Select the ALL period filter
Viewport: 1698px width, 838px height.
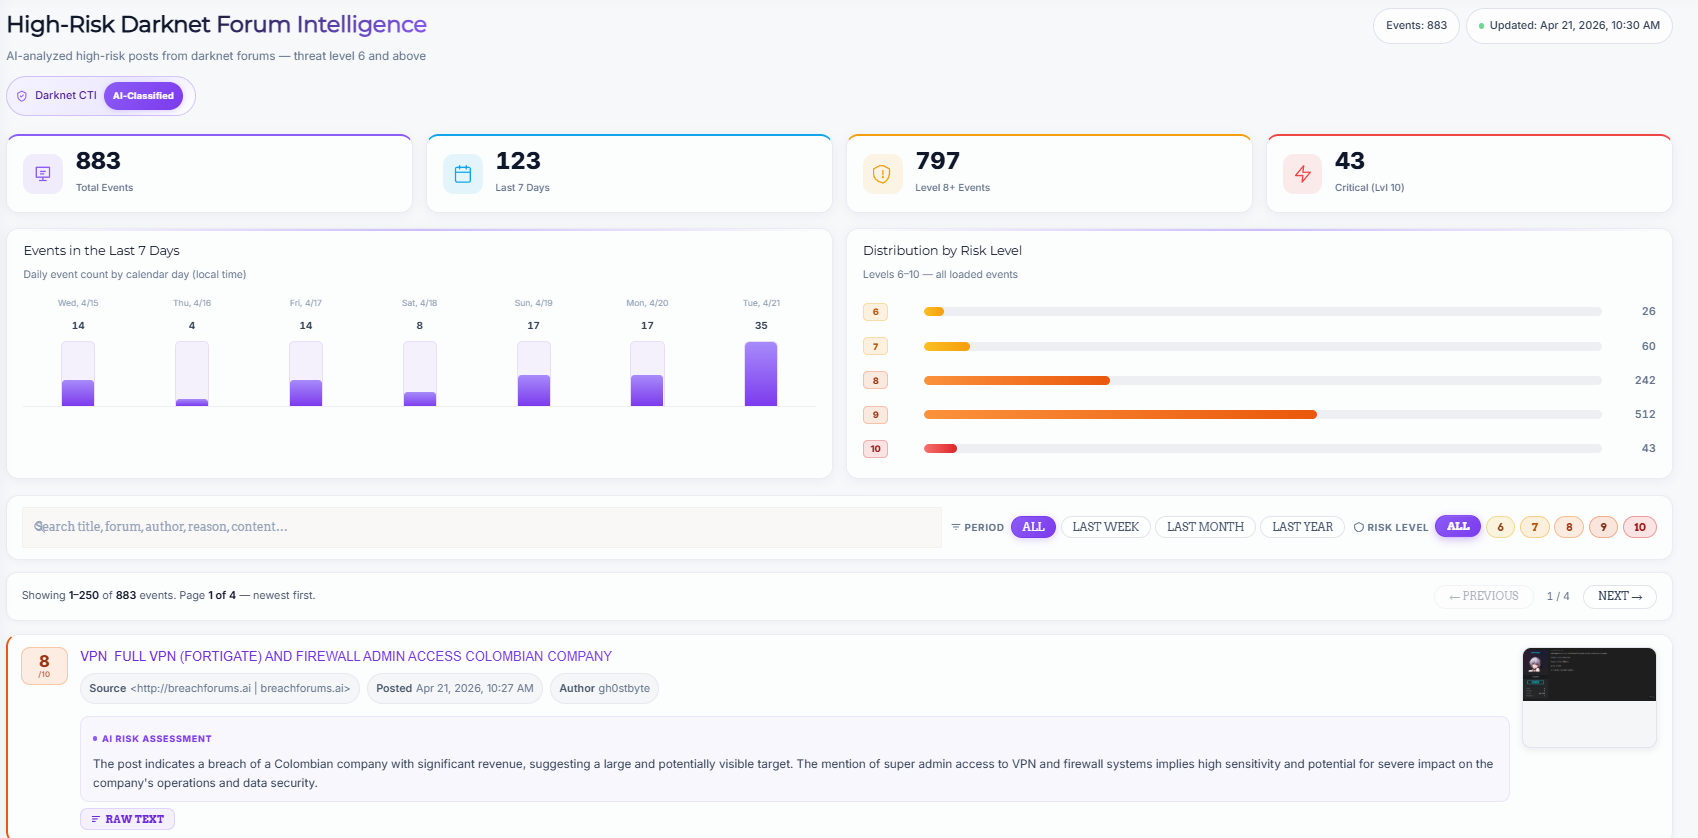coord(1033,527)
